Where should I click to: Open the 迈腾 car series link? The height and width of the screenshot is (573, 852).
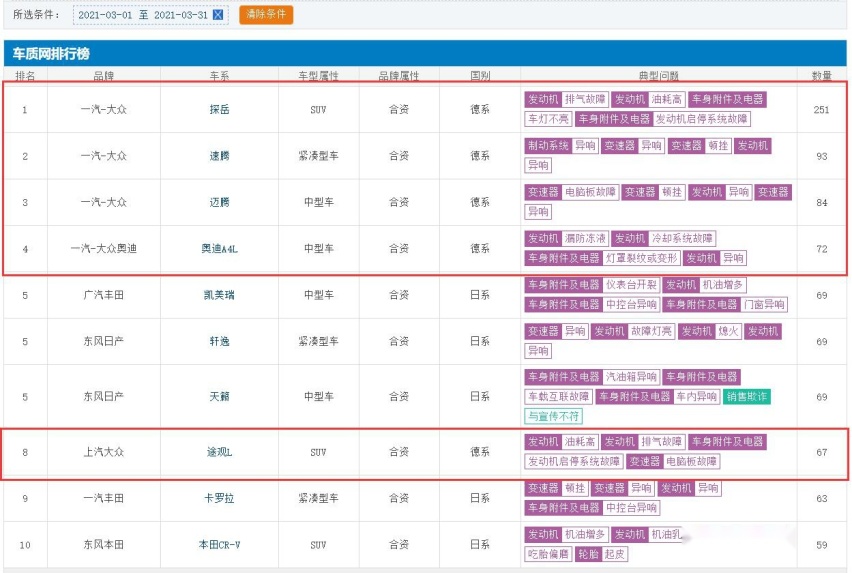(219, 202)
